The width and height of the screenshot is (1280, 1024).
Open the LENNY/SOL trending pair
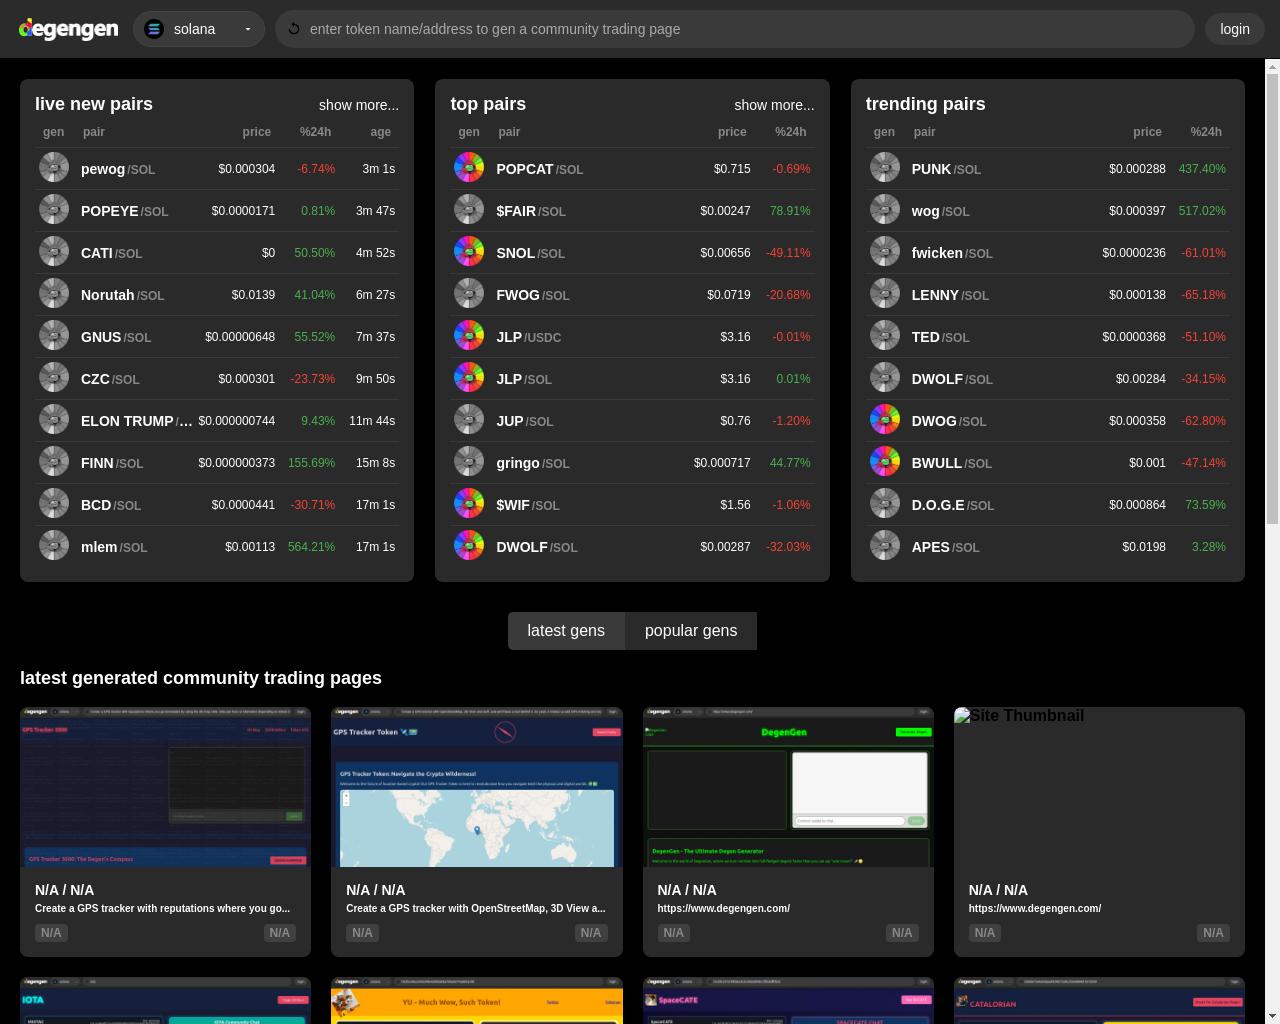pyautogui.click(x=1047, y=295)
